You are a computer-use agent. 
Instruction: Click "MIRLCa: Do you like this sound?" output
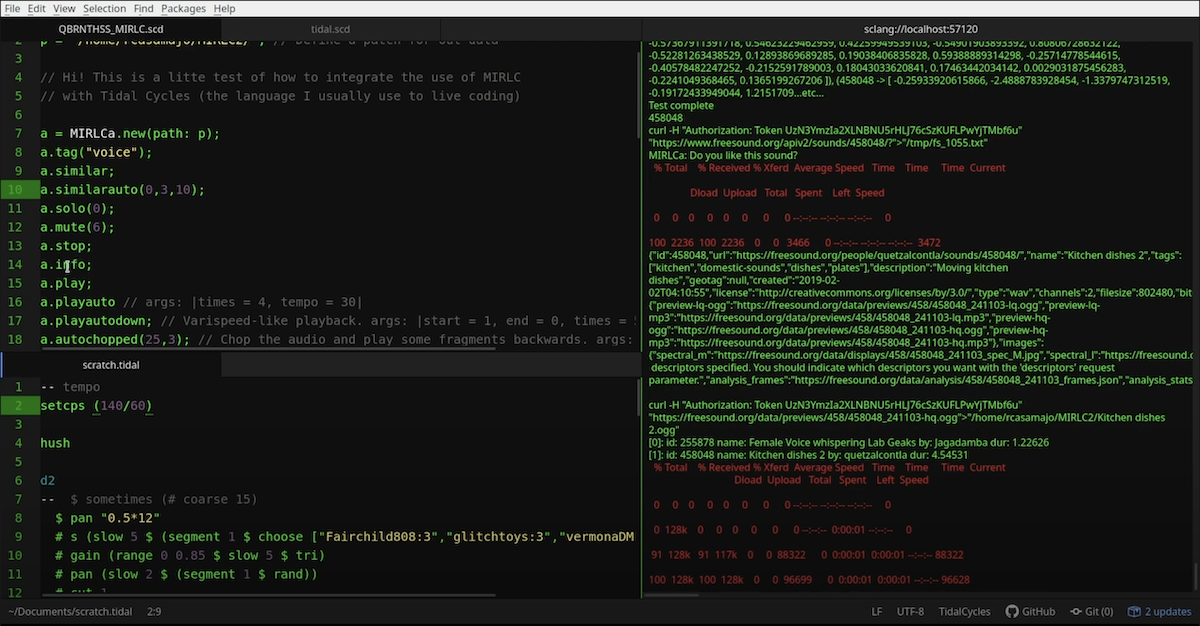pos(723,155)
